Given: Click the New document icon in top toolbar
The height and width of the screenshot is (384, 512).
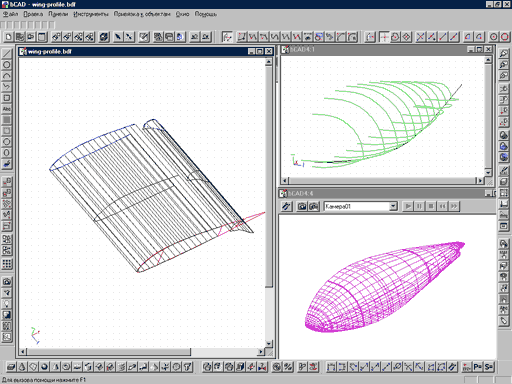Looking at the screenshot, I should pos(9,37).
